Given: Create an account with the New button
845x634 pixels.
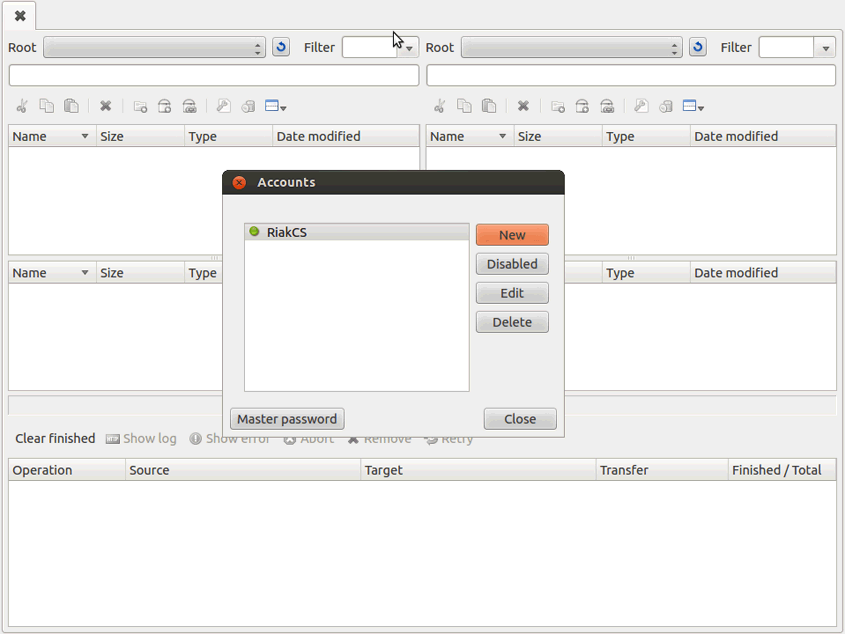Looking at the screenshot, I should [512, 234].
